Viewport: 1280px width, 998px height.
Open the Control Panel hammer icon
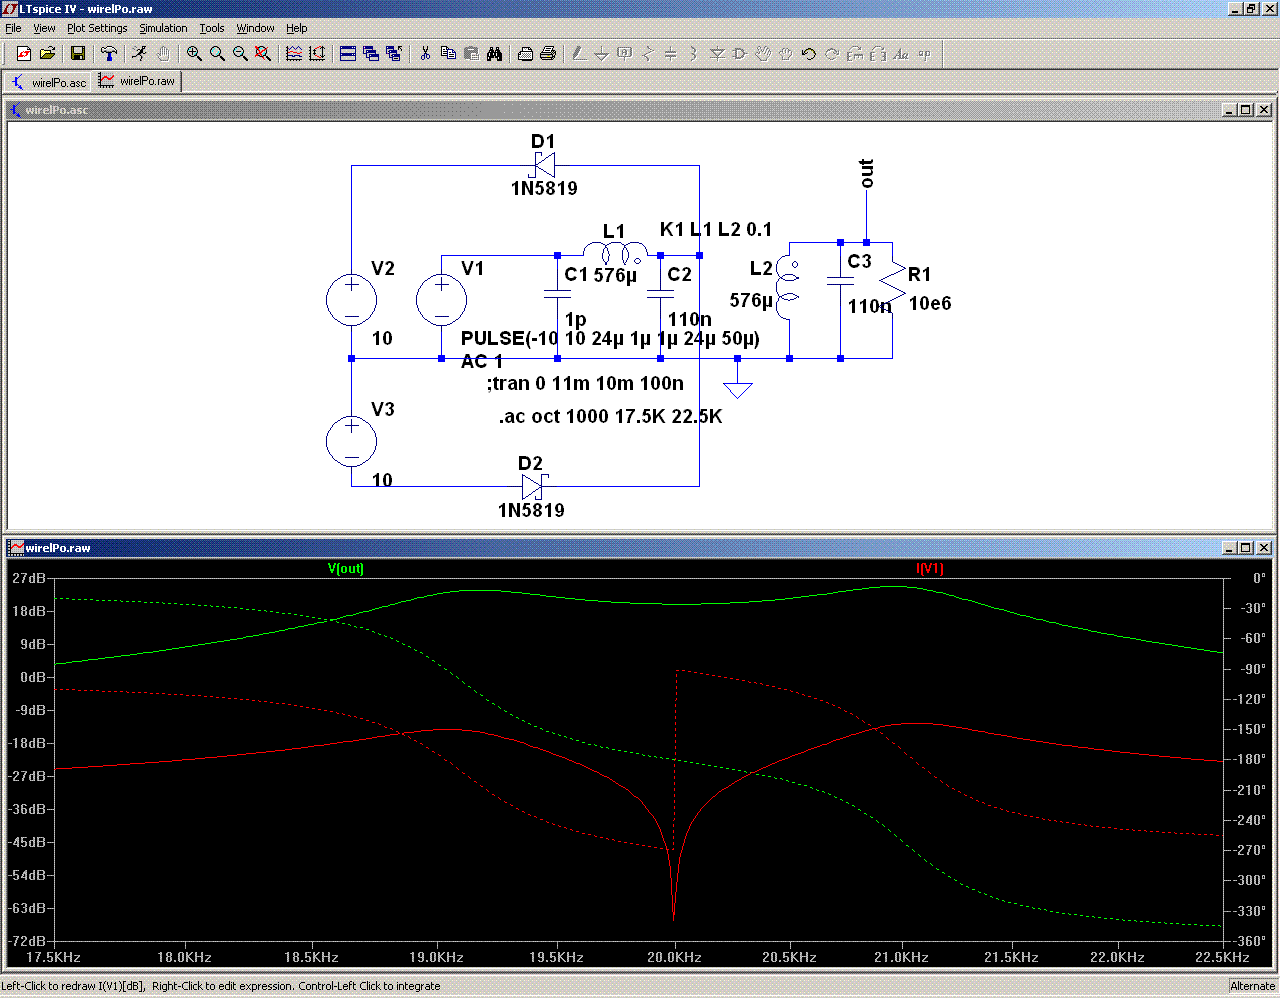coord(109,54)
